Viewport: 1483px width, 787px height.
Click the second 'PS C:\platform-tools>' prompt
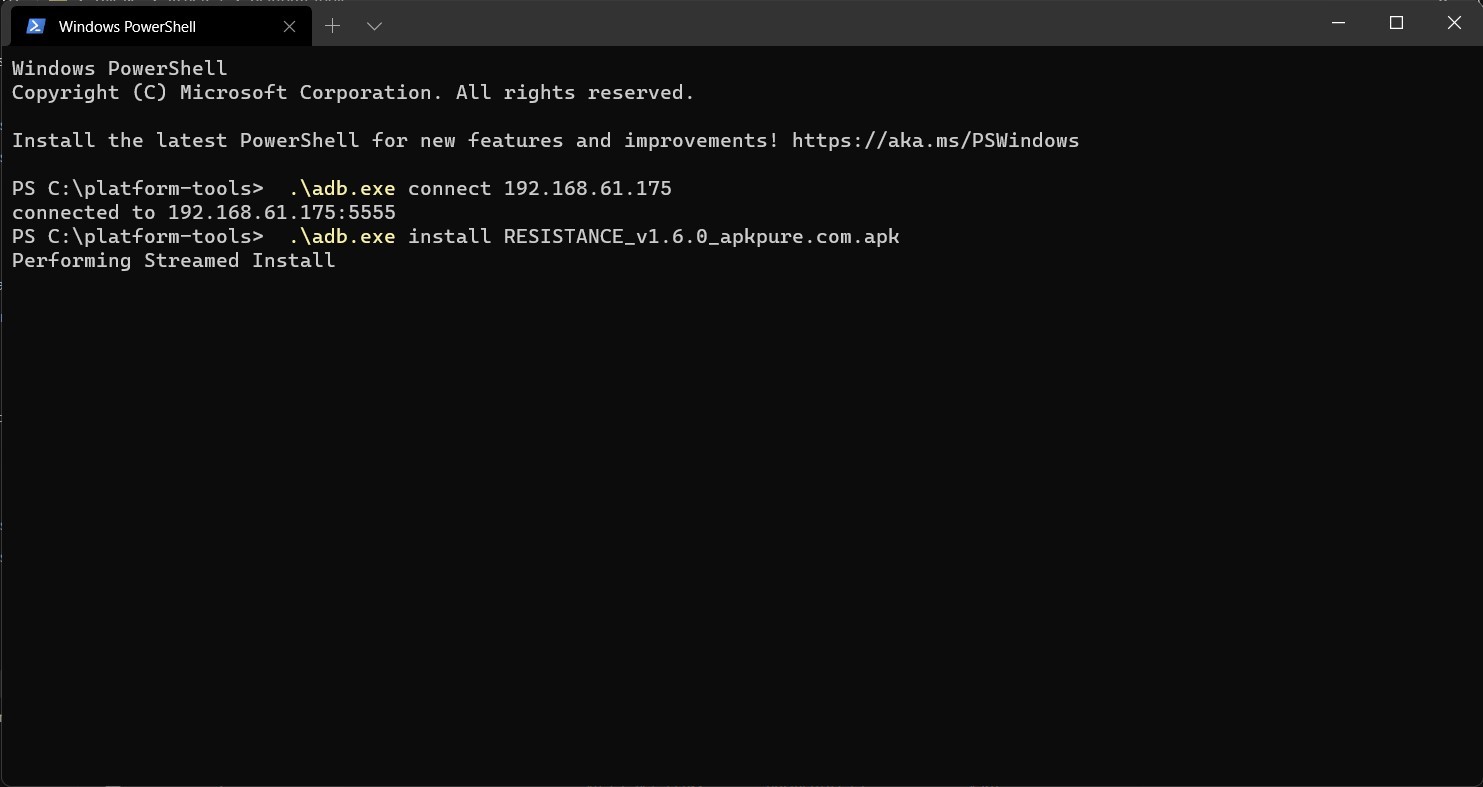pos(137,237)
